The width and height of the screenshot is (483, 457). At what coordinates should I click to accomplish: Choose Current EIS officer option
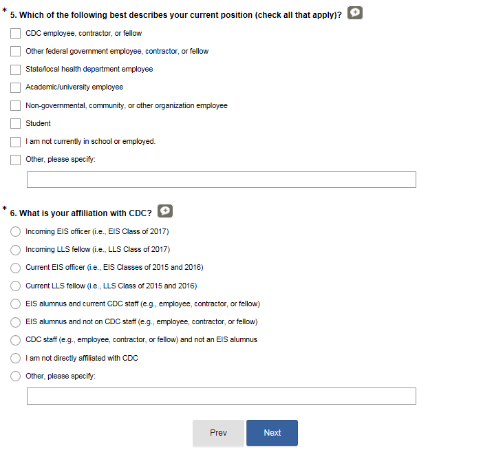point(15,268)
